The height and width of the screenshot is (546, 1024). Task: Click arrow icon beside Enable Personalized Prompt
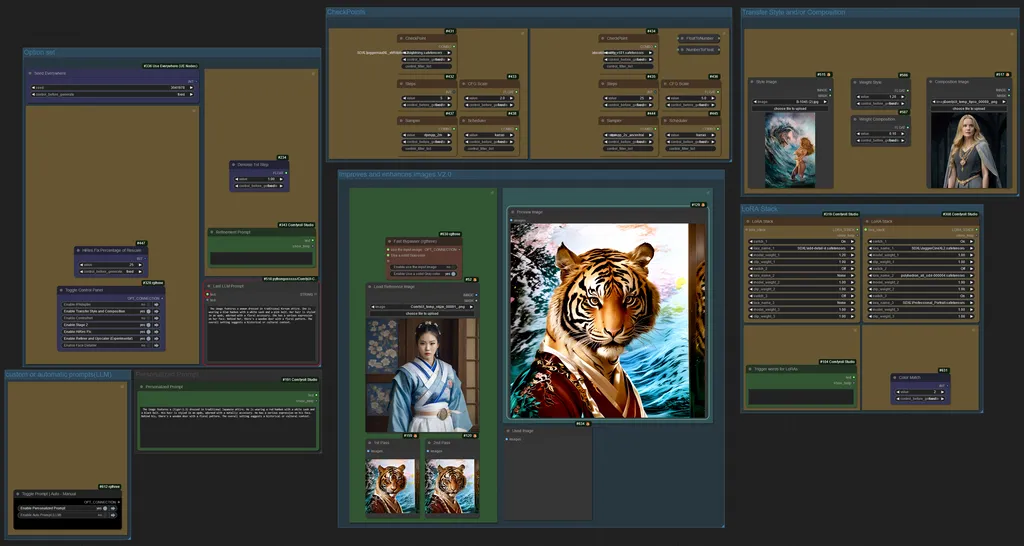[113, 508]
